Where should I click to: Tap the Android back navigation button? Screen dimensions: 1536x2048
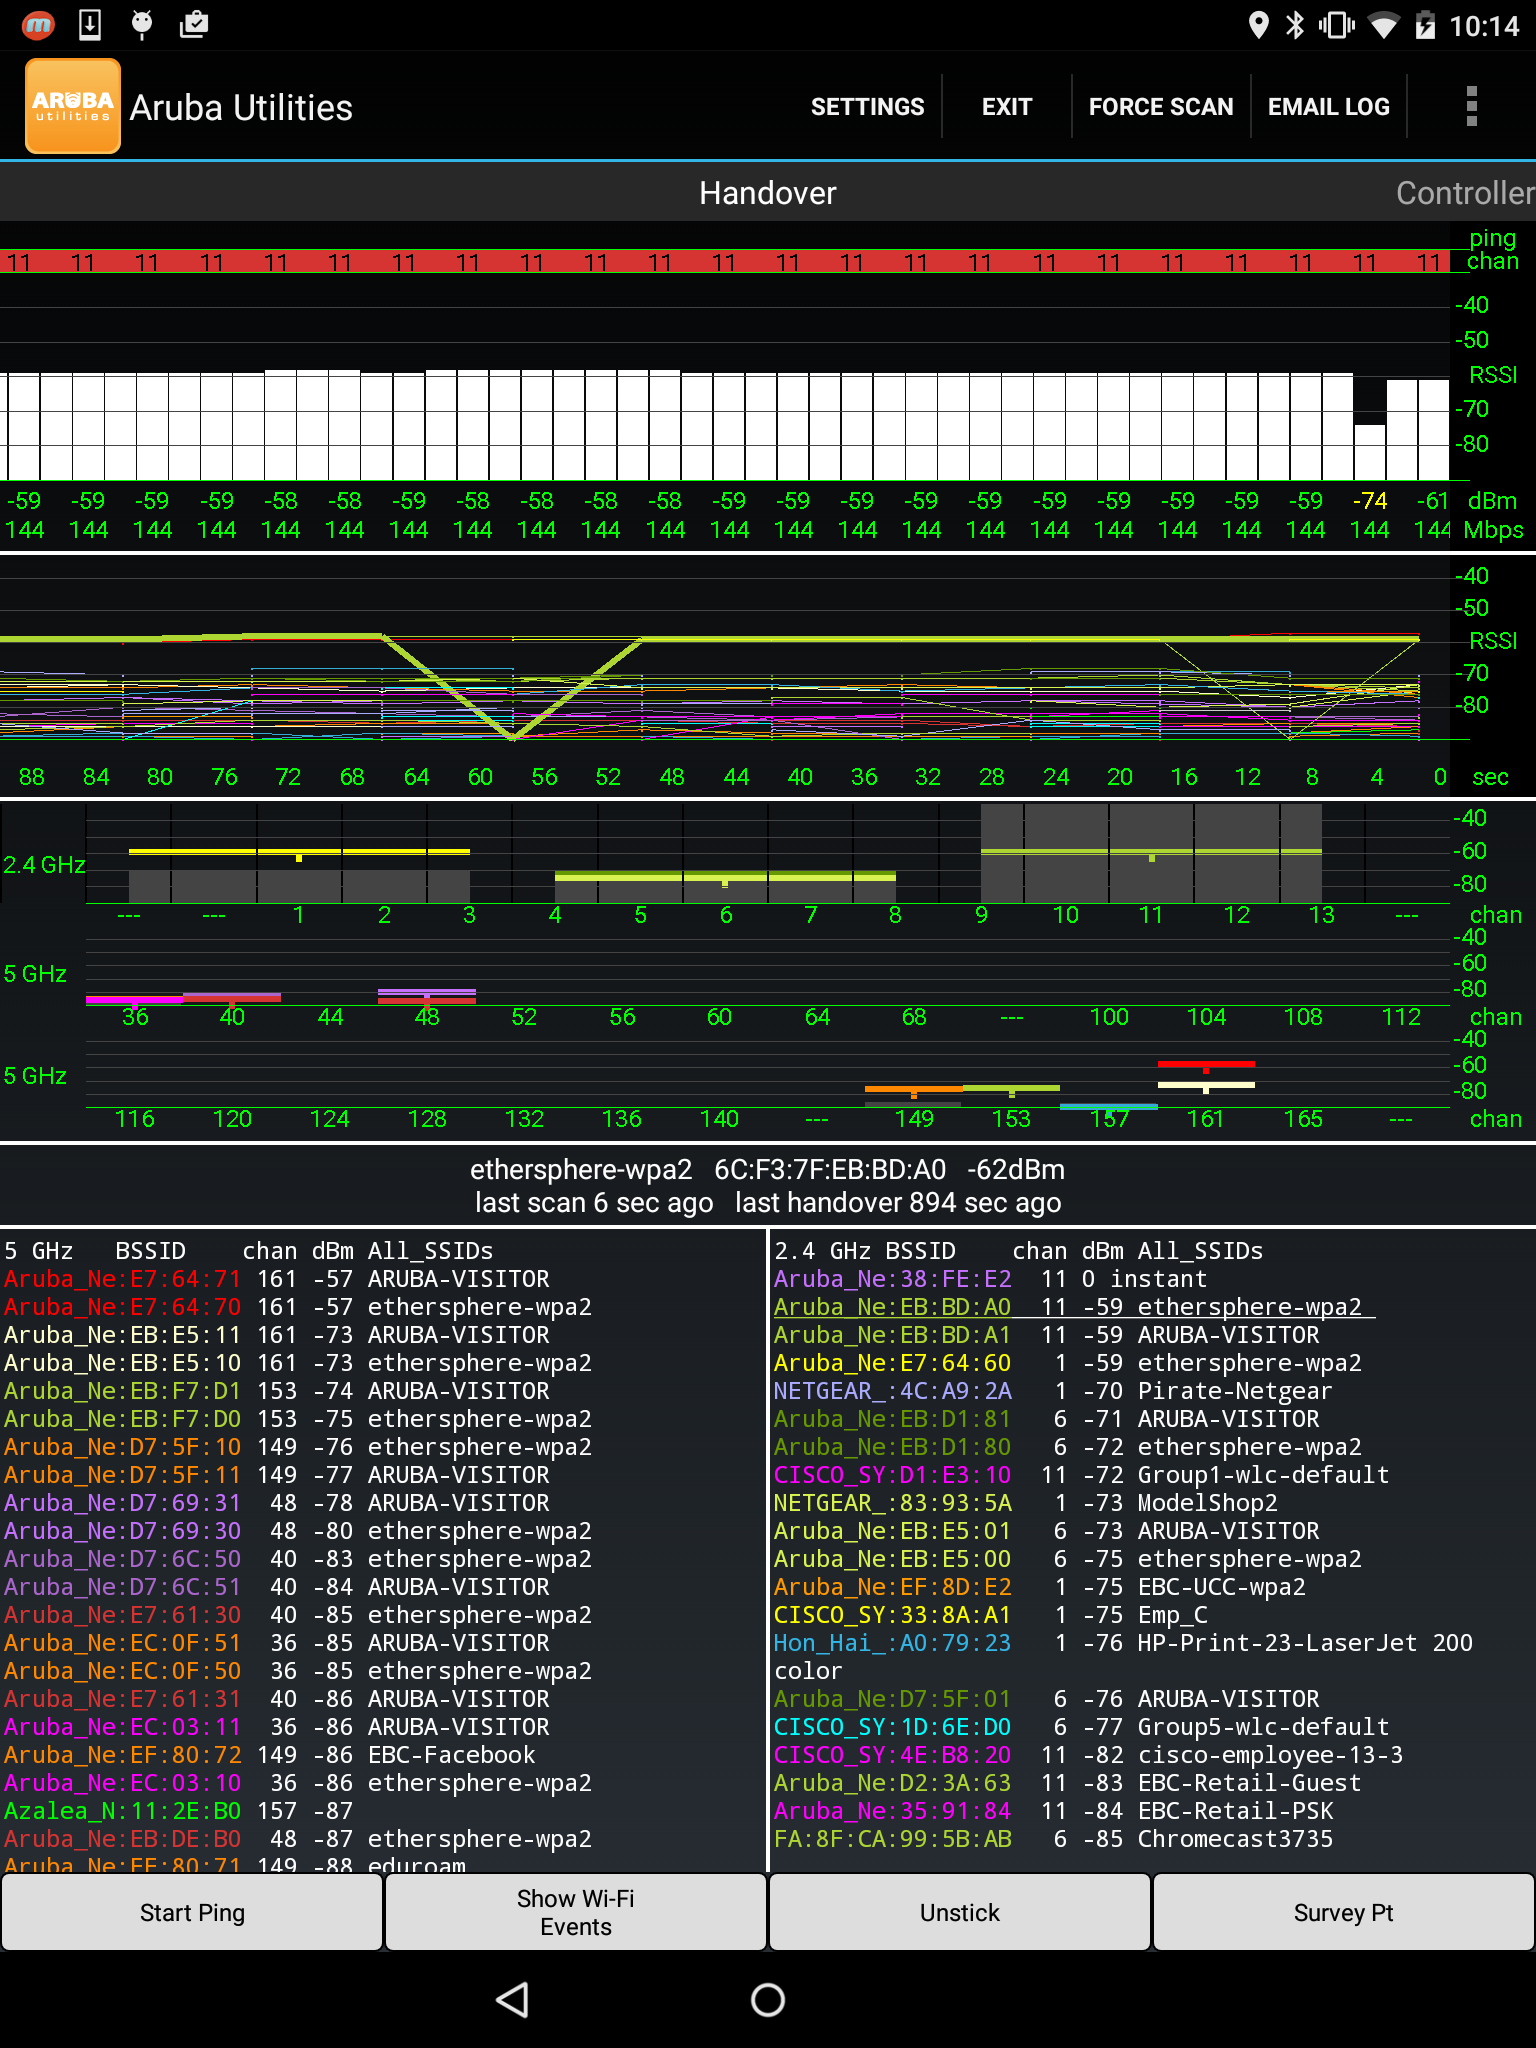(512, 2000)
